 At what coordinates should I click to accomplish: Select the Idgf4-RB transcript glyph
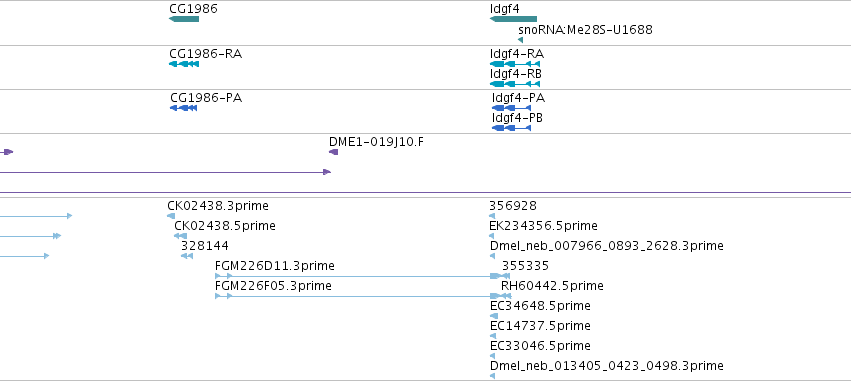pyautogui.click(x=515, y=84)
